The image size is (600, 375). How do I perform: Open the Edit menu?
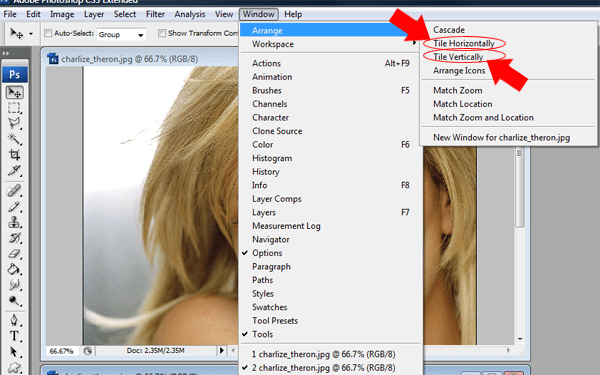[x=33, y=14]
